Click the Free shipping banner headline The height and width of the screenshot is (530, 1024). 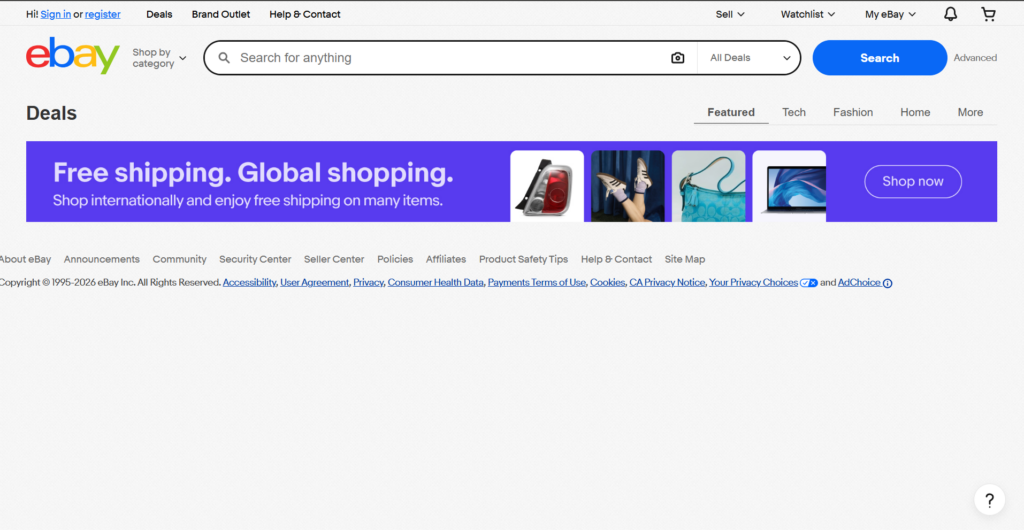point(253,174)
